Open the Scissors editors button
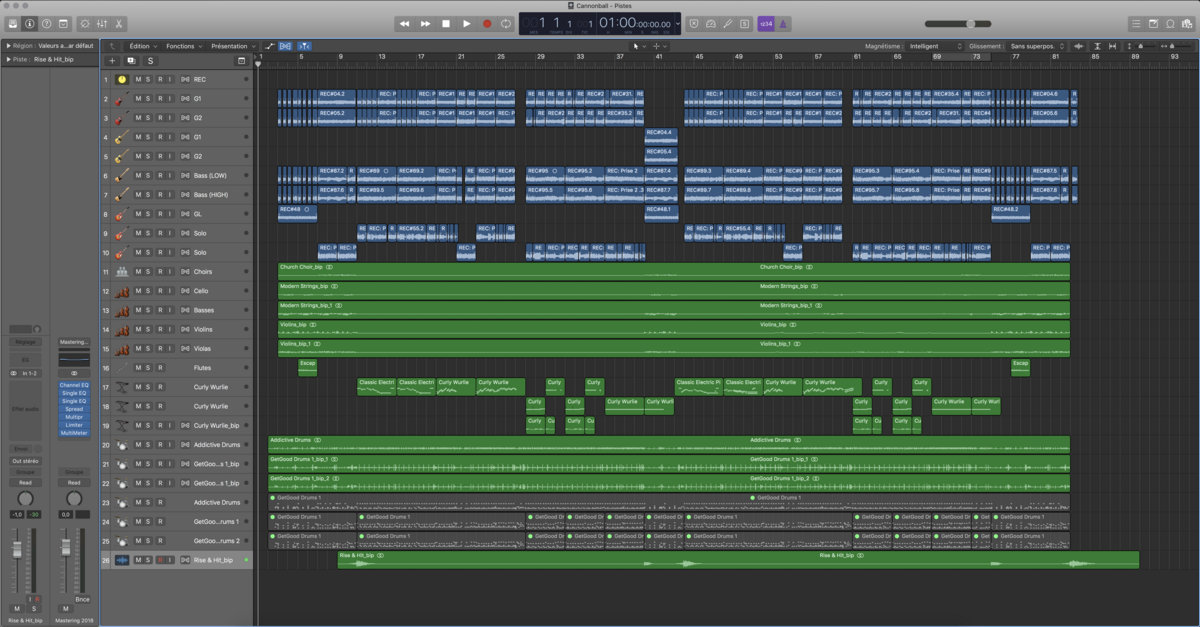This screenshot has width=1200, height=627. [x=119, y=23]
